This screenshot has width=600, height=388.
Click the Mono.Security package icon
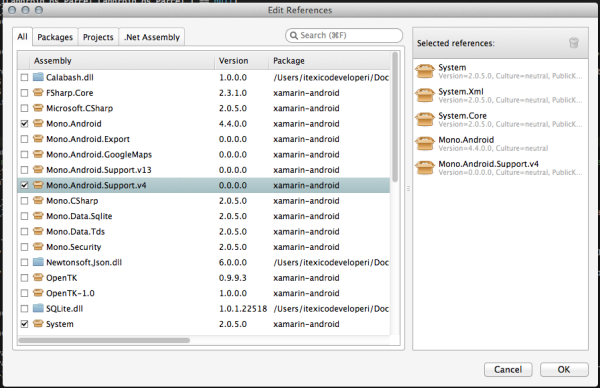tap(38, 247)
